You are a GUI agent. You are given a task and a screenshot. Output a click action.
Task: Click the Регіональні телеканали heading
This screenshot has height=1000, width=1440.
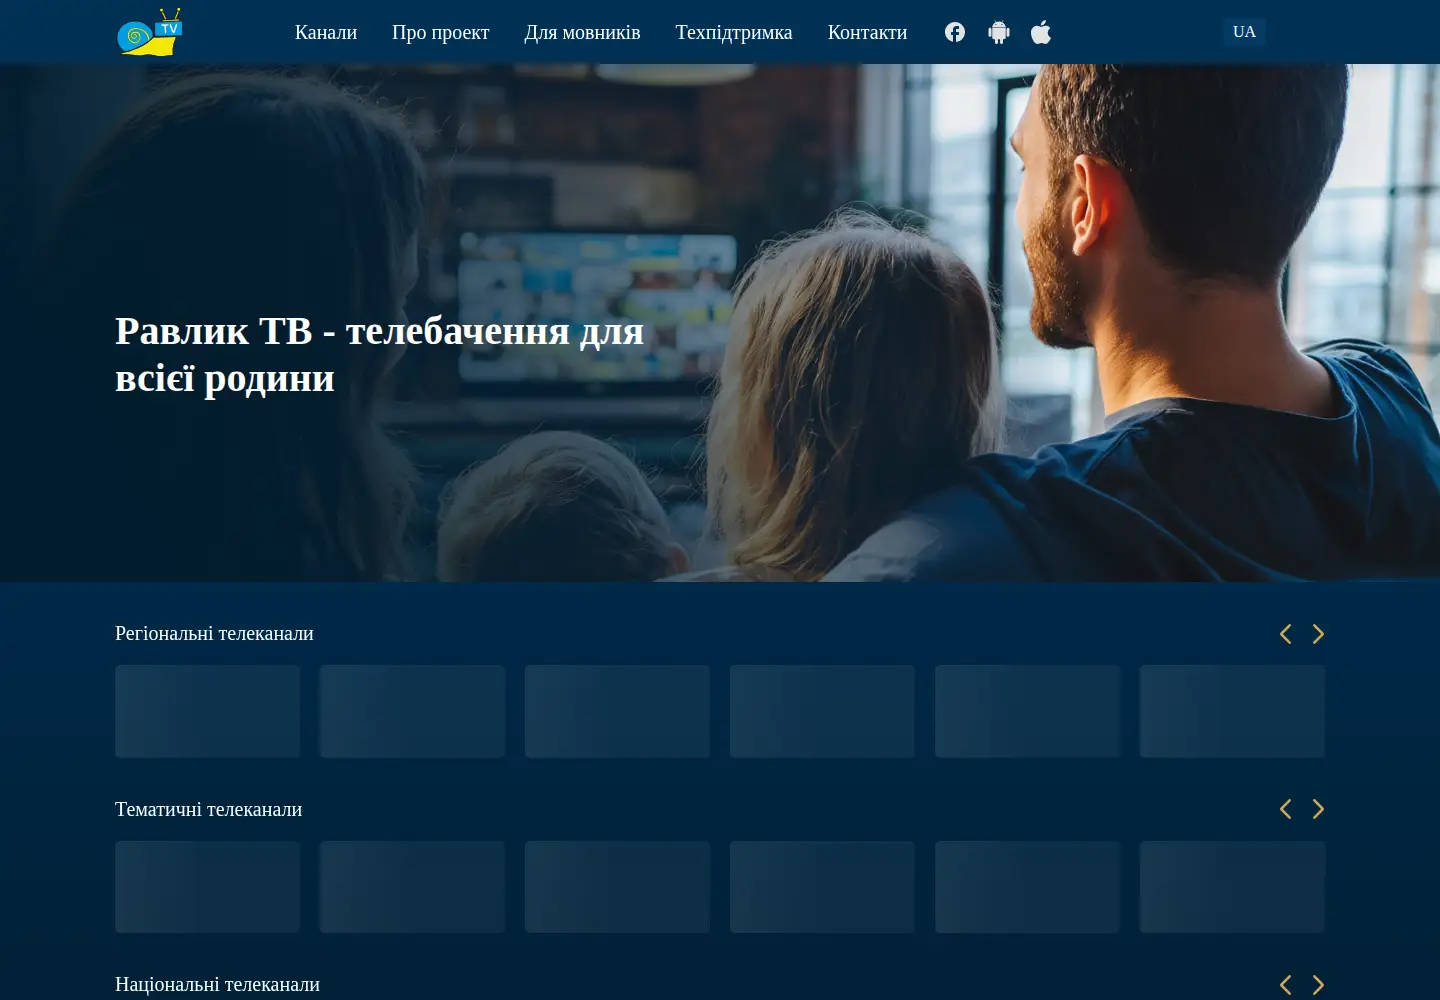[x=214, y=633]
